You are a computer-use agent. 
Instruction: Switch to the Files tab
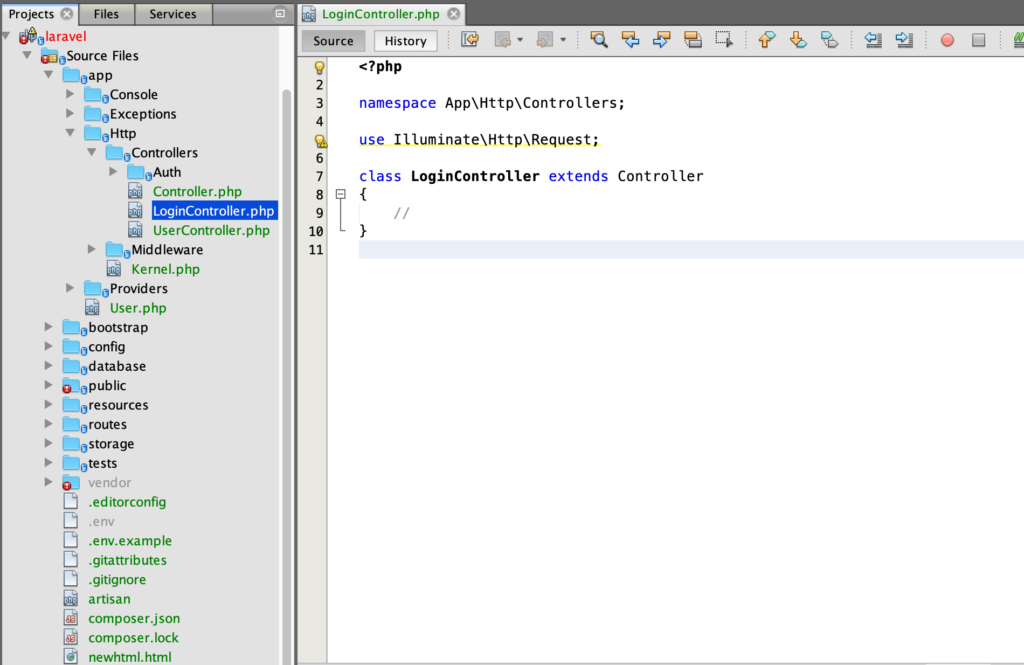point(106,13)
